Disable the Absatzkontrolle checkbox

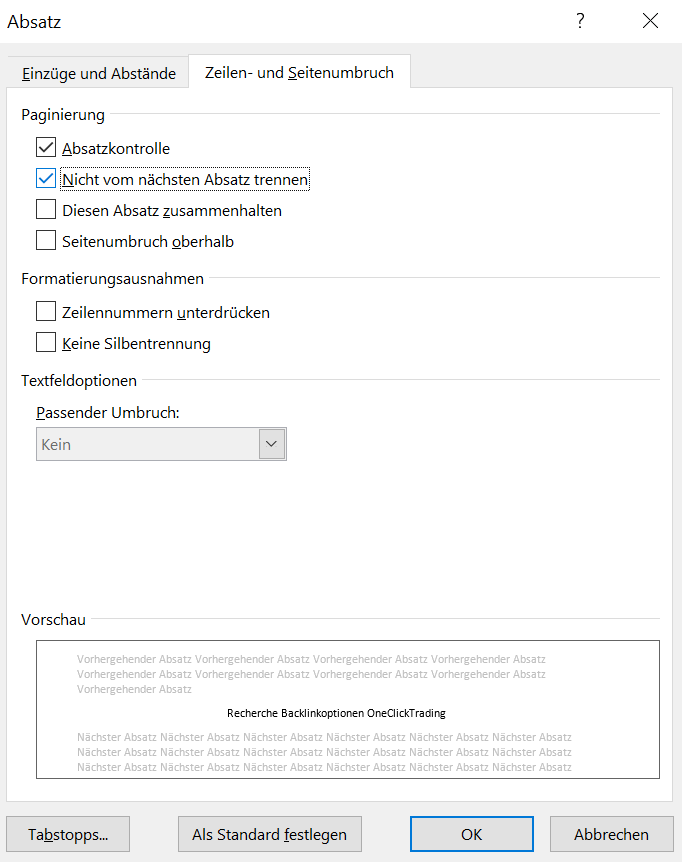point(46,148)
